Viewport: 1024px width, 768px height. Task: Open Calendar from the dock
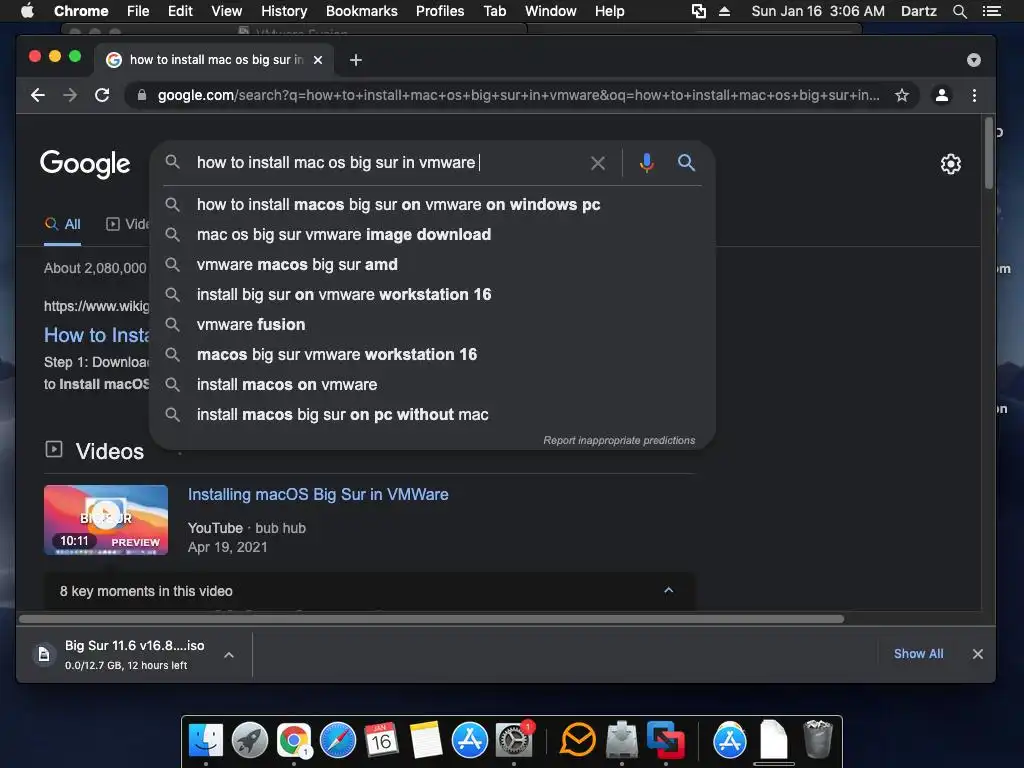[x=381, y=740]
